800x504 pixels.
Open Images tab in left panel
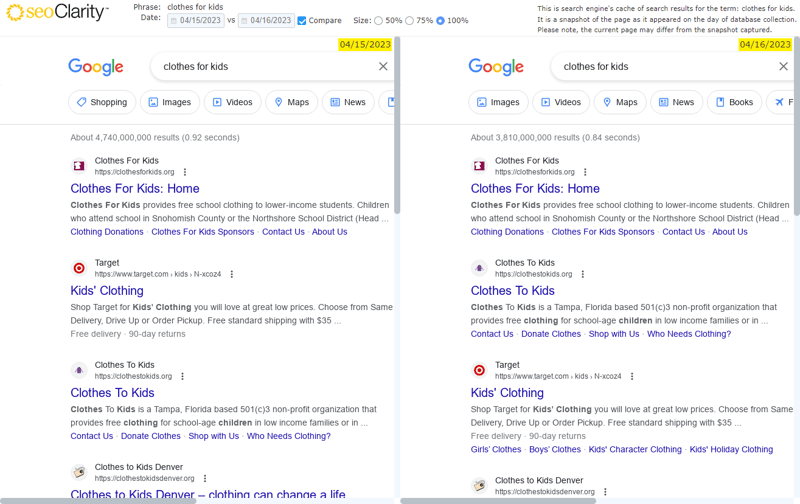point(170,102)
